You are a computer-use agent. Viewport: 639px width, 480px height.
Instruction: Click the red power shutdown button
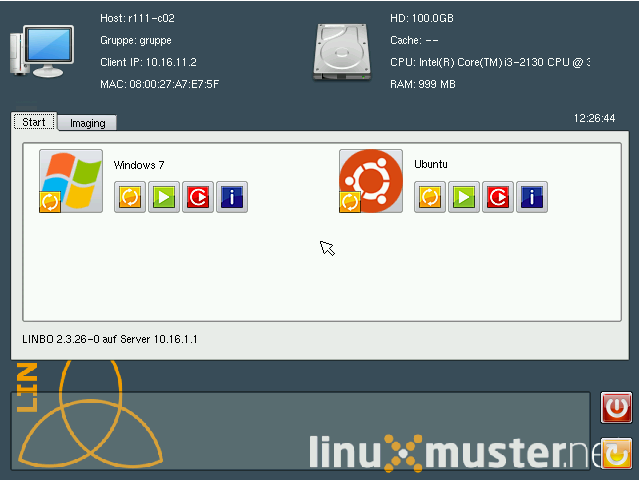(x=616, y=407)
